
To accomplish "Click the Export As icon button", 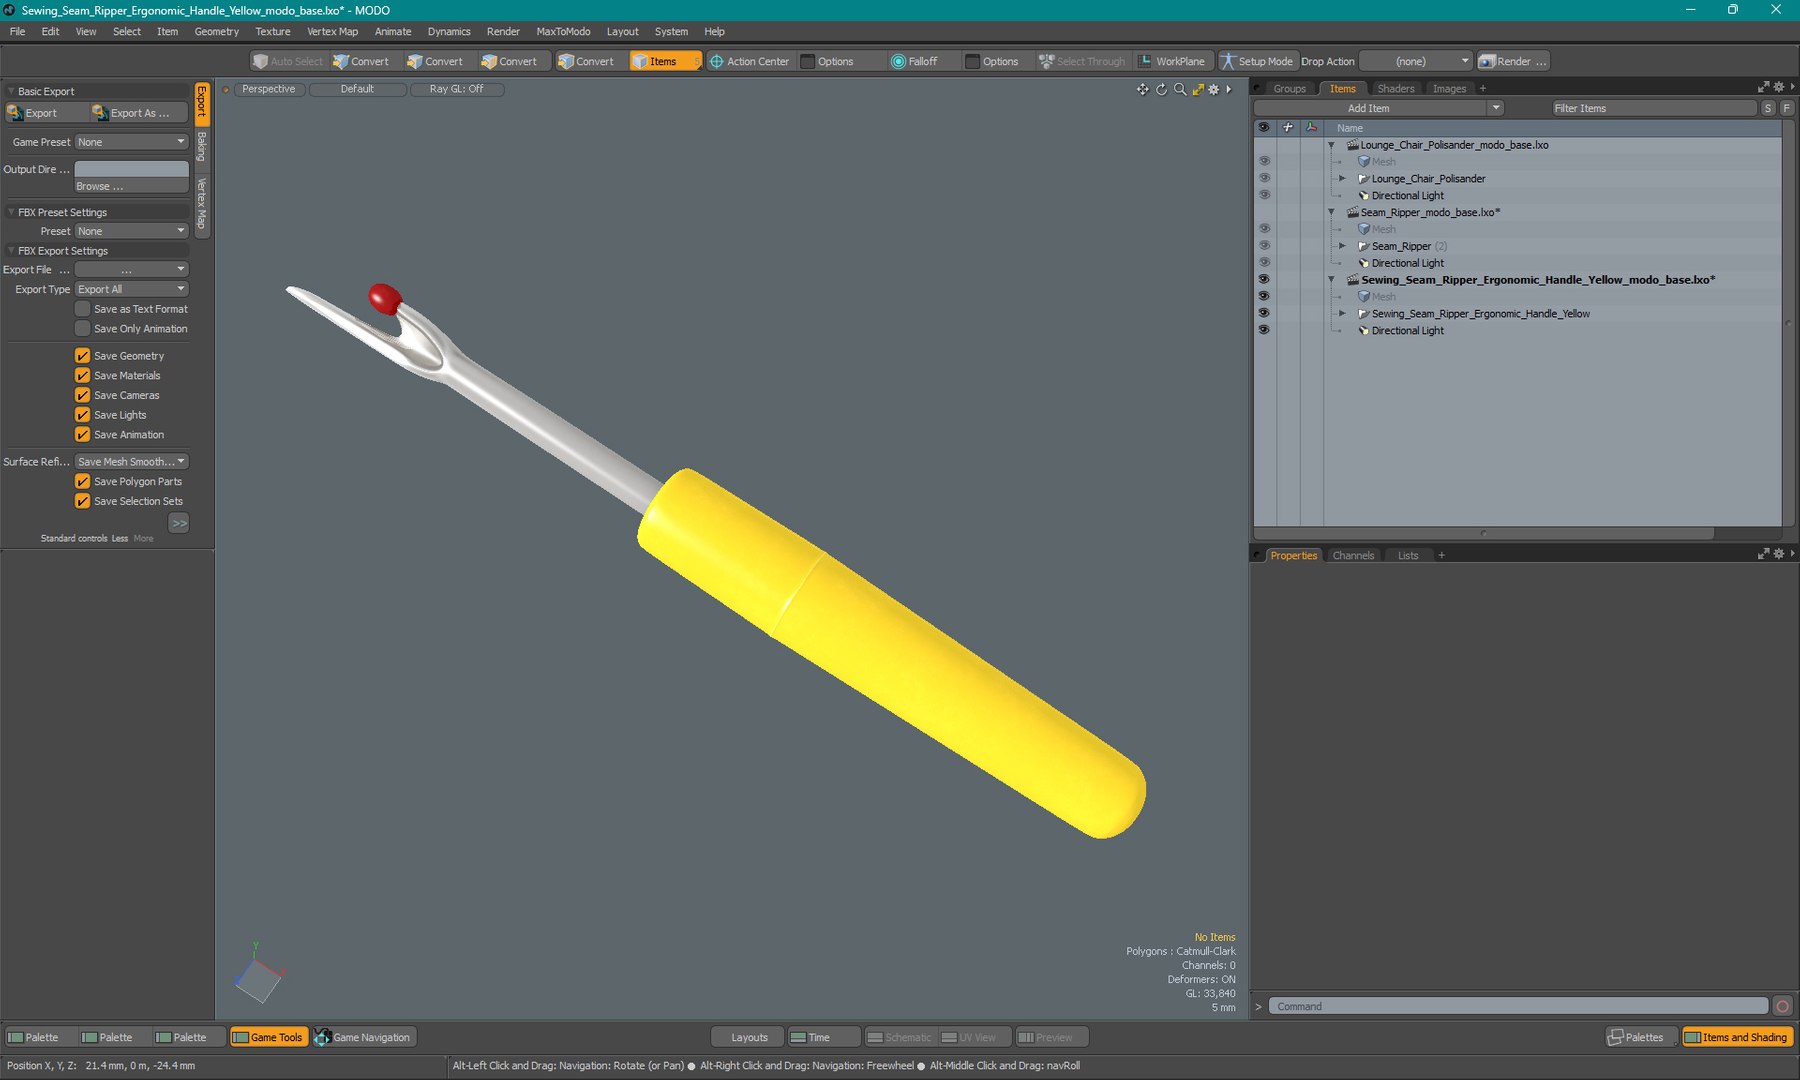I will point(138,113).
